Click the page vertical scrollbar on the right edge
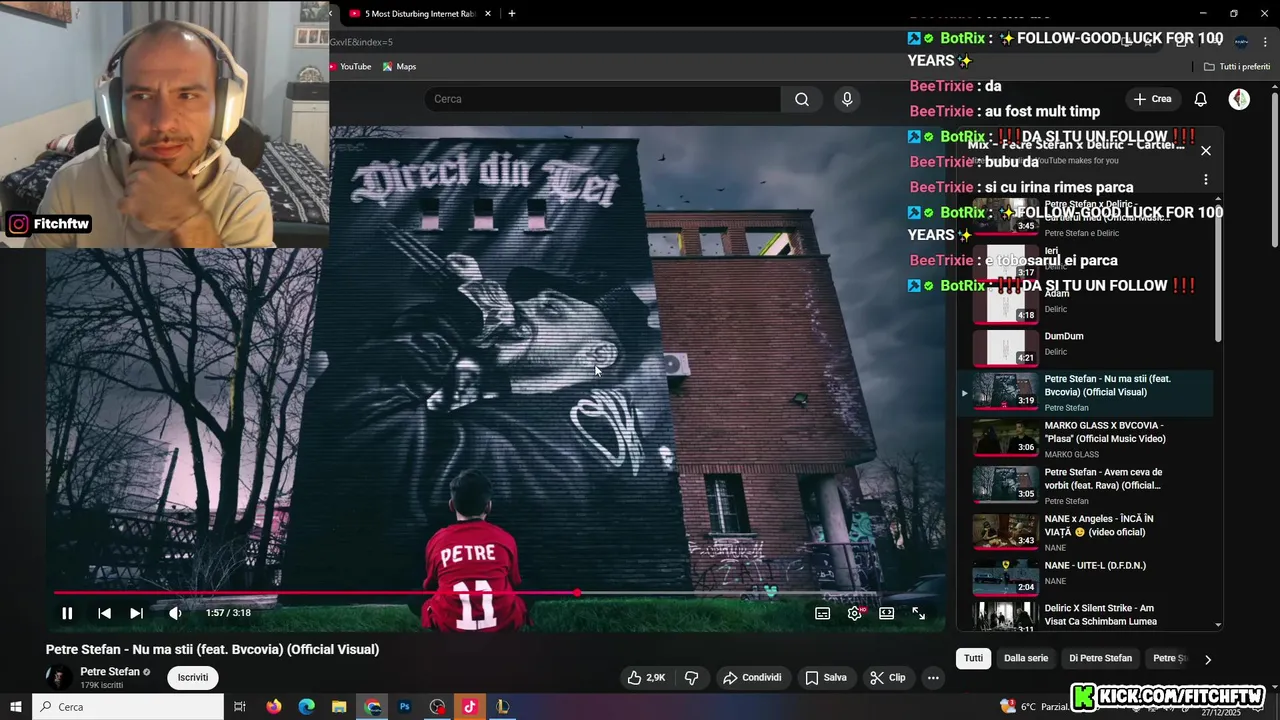Image resolution: width=1280 pixels, height=720 pixels. (1275, 170)
